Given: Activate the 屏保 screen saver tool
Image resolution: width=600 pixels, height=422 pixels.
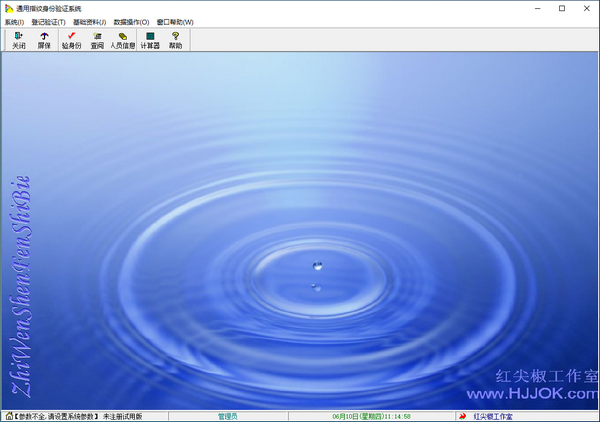Looking at the screenshot, I should tap(44, 40).
